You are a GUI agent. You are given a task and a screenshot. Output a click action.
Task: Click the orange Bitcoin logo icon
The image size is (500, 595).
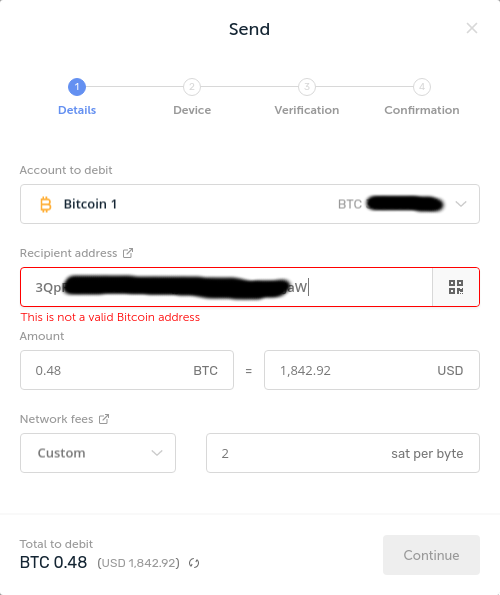[46, 204]
